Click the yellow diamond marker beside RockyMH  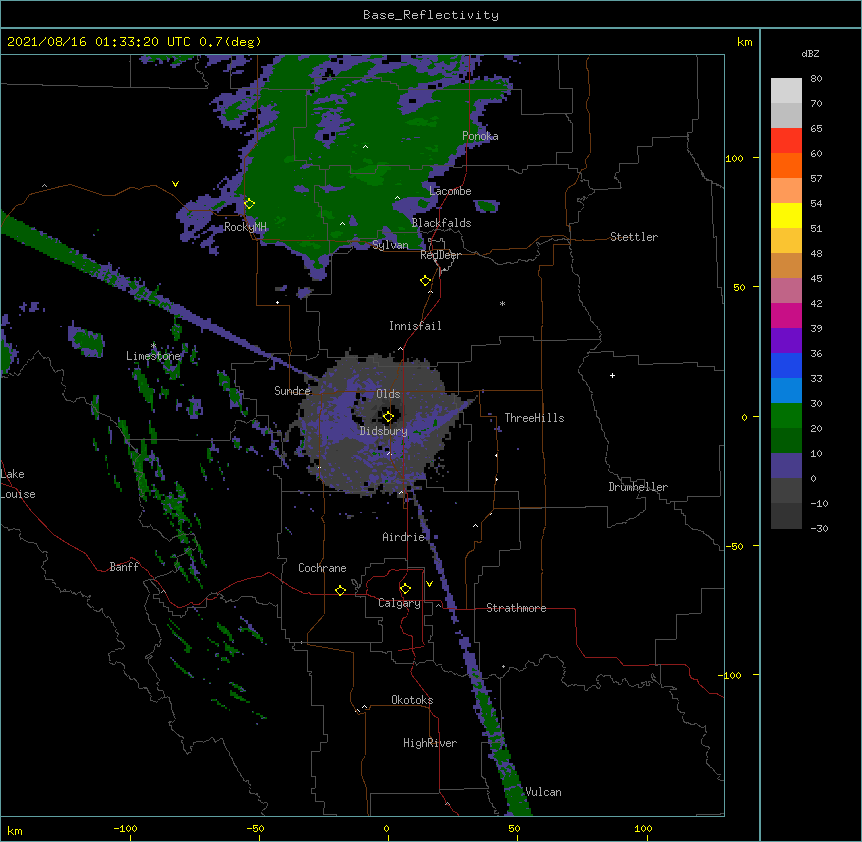pyautogui.click(x=250, y=204)
